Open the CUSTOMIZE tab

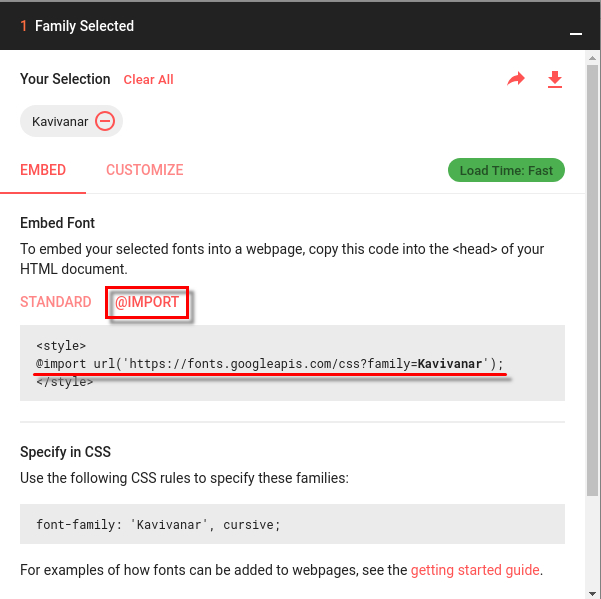point(145,170)
